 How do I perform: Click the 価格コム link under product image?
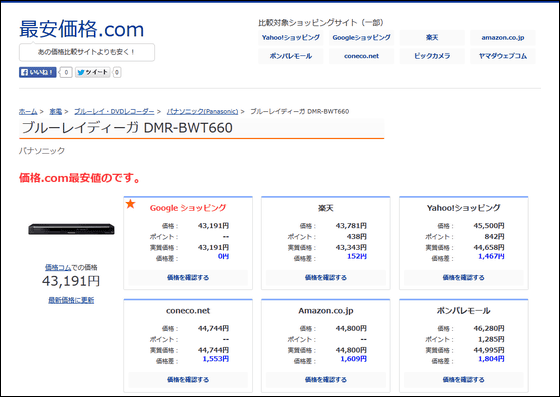[x=58, y=267]
